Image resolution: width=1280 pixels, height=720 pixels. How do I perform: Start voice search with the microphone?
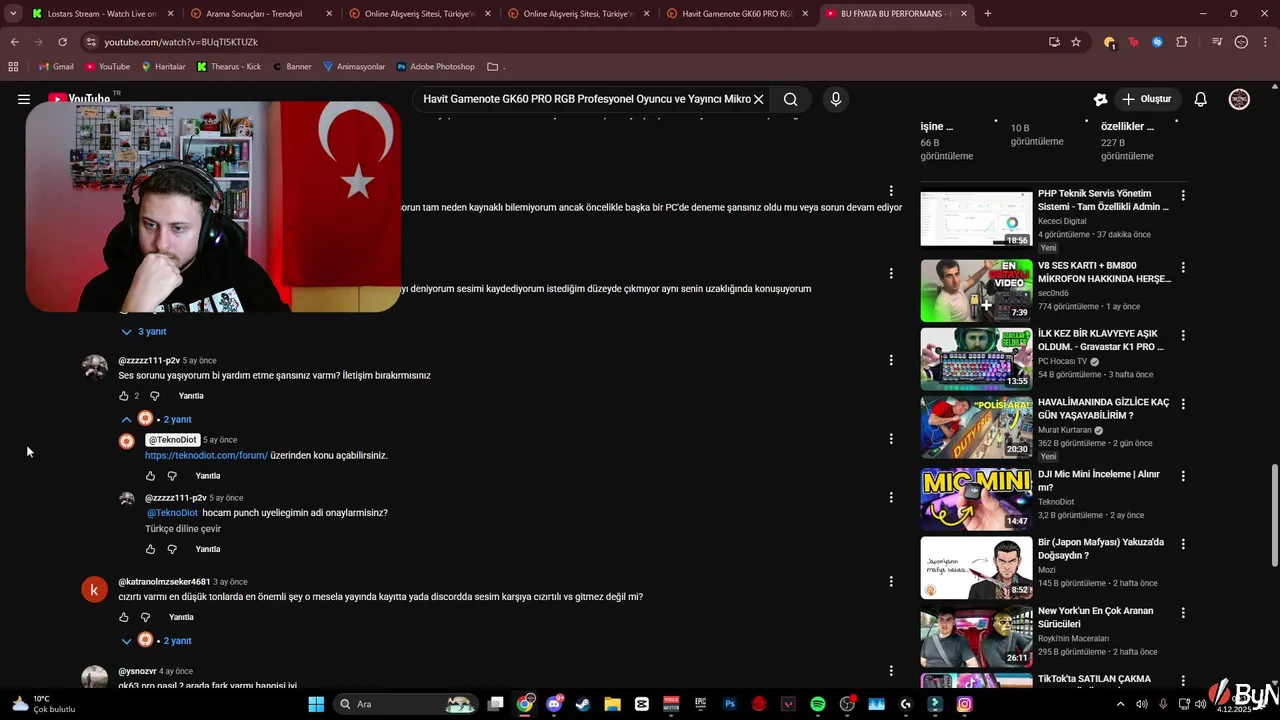click(836, 99)
